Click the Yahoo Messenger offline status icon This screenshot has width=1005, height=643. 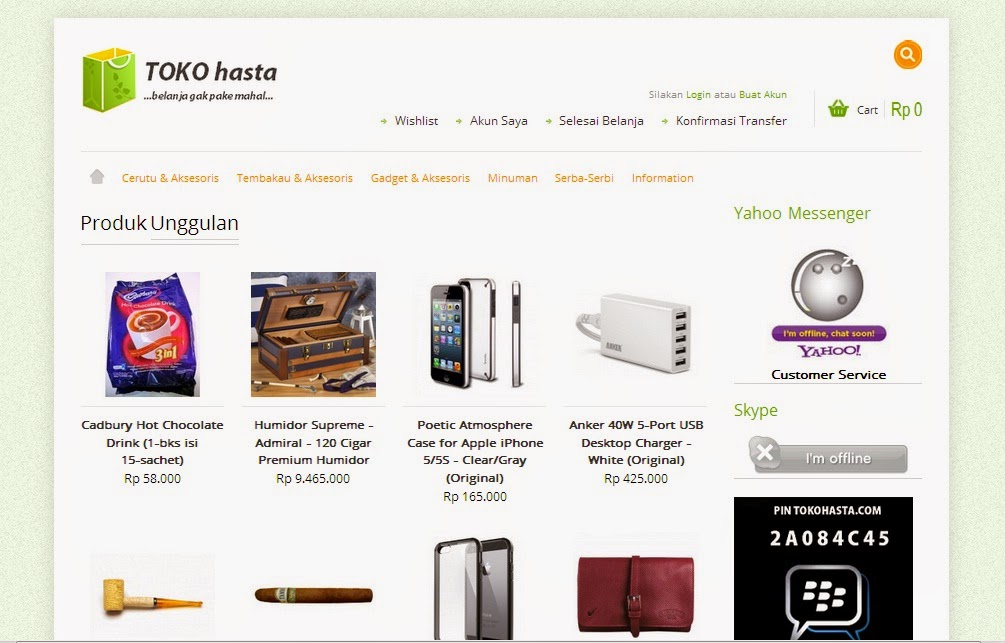tap(828, 303)
